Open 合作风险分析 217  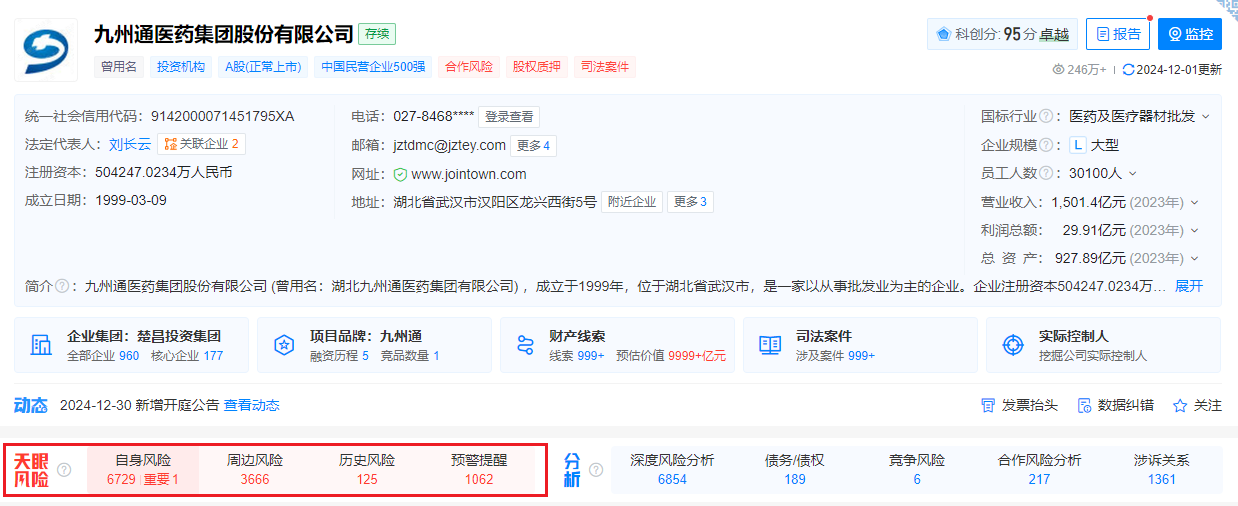tap(1039, 470)
